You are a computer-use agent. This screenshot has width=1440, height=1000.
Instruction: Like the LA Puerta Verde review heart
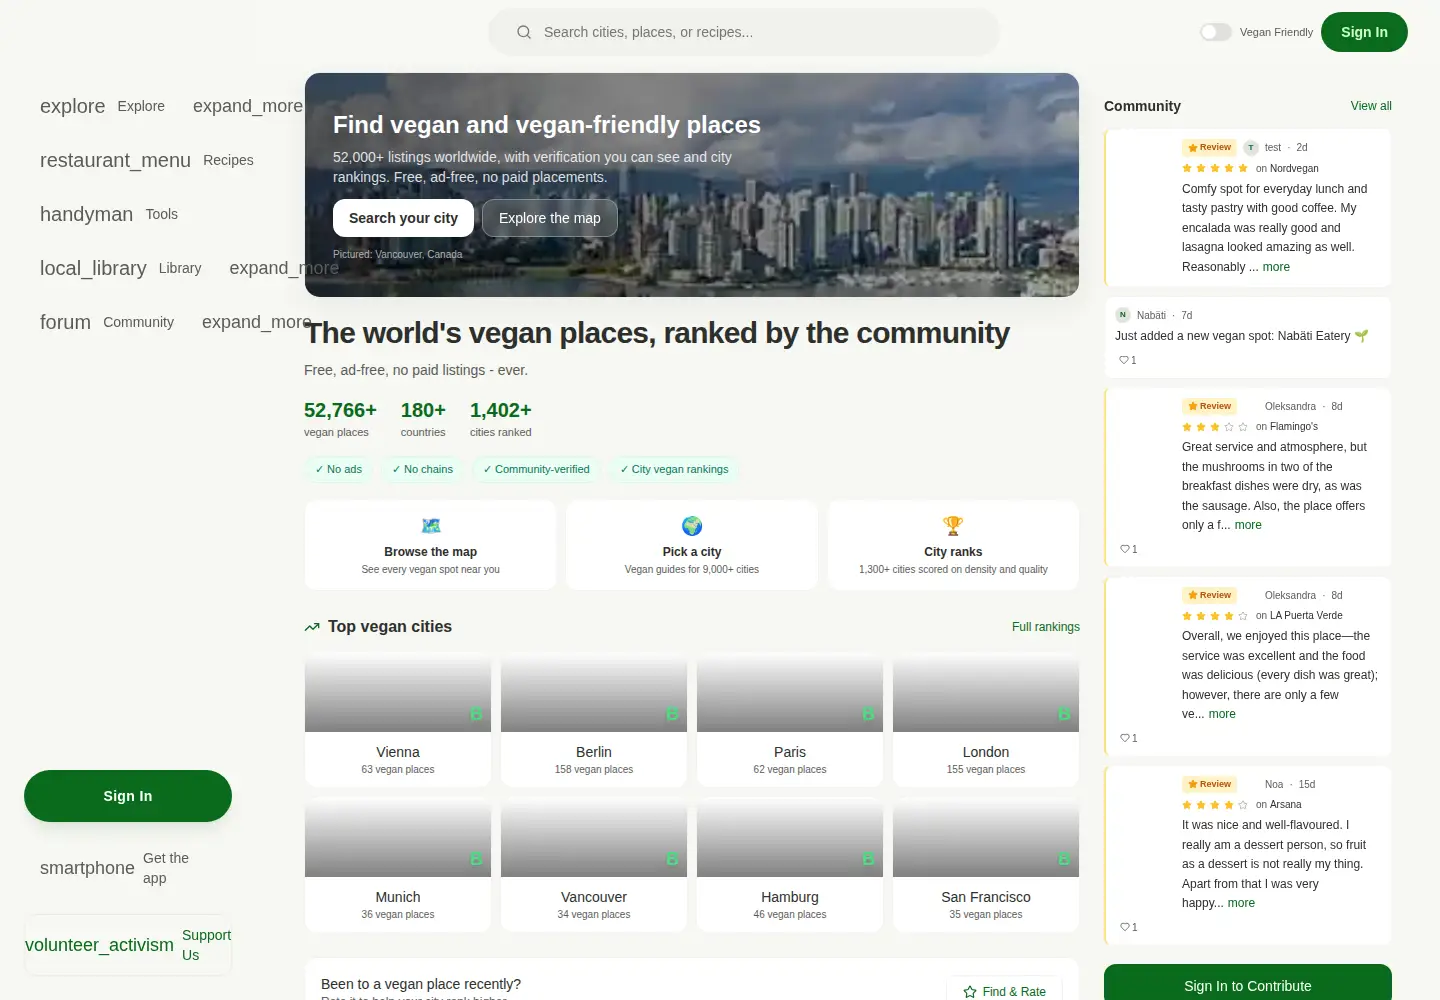[1124, 738]
